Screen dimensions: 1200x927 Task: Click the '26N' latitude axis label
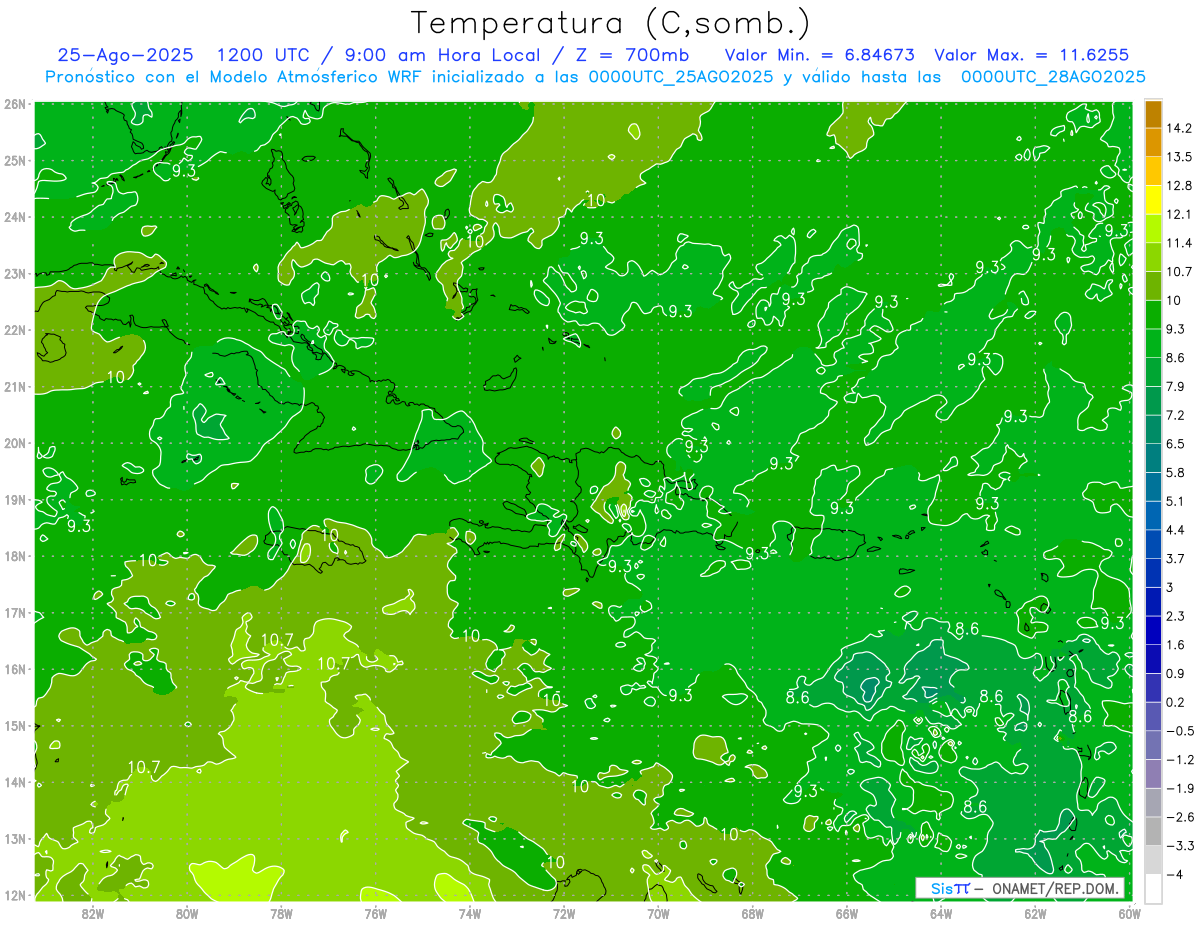click(x=15, y=104)
